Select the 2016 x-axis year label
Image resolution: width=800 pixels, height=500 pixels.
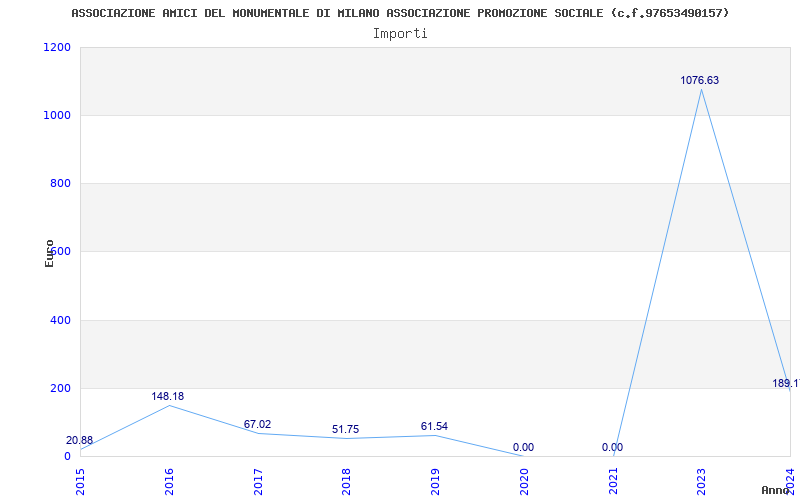point(169,481)
